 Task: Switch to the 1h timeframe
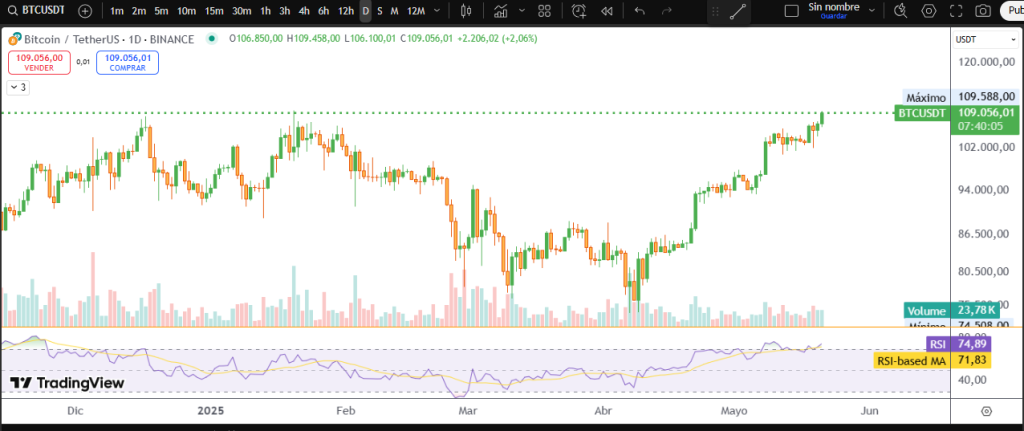point(265,10)
